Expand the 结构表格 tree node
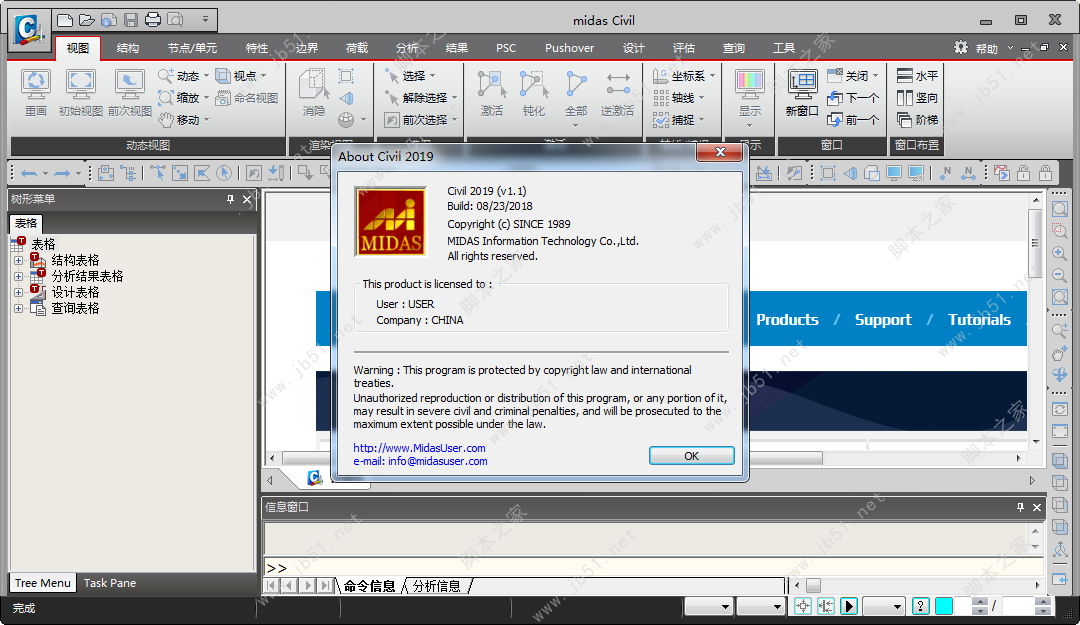Screen dimensions: 1080x625 click(19, 260)
